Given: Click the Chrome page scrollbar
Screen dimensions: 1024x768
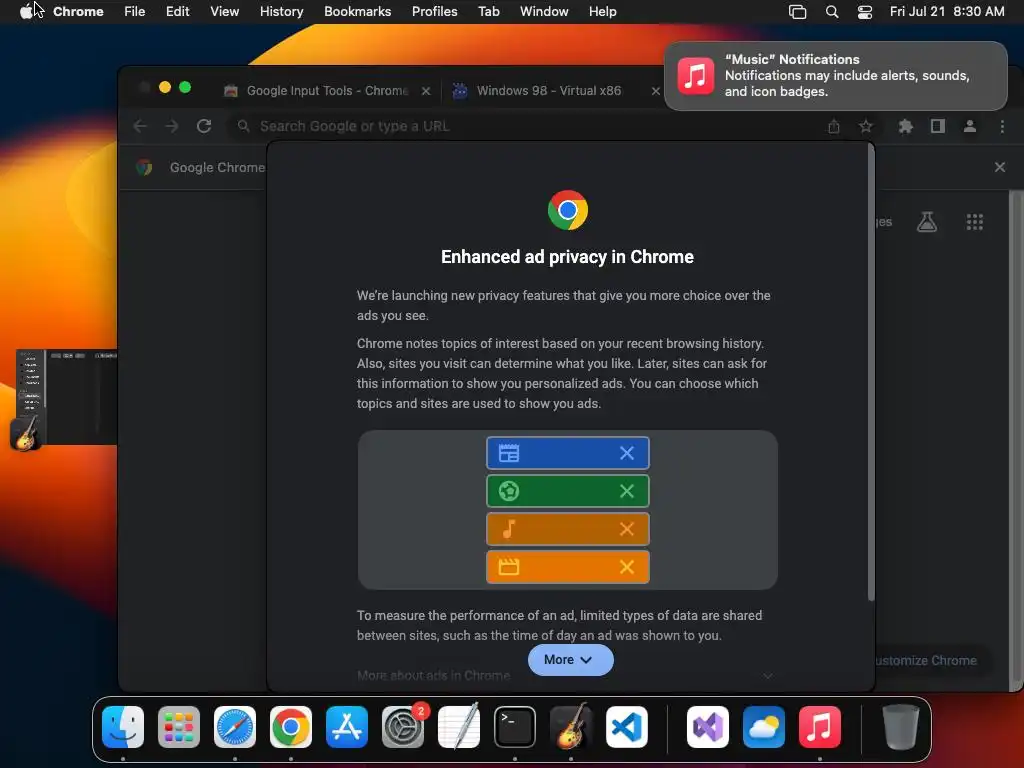Looking at the screenshot, I should (x=1016, y=441).
